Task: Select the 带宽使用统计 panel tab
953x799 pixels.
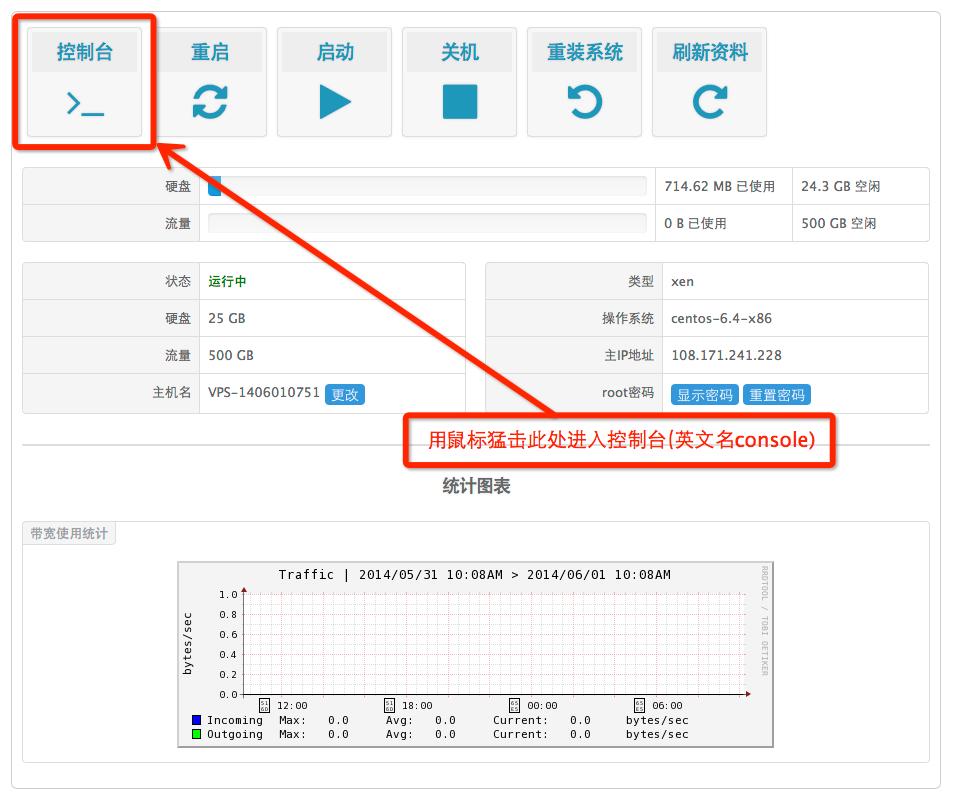Action: click(69, 533)
